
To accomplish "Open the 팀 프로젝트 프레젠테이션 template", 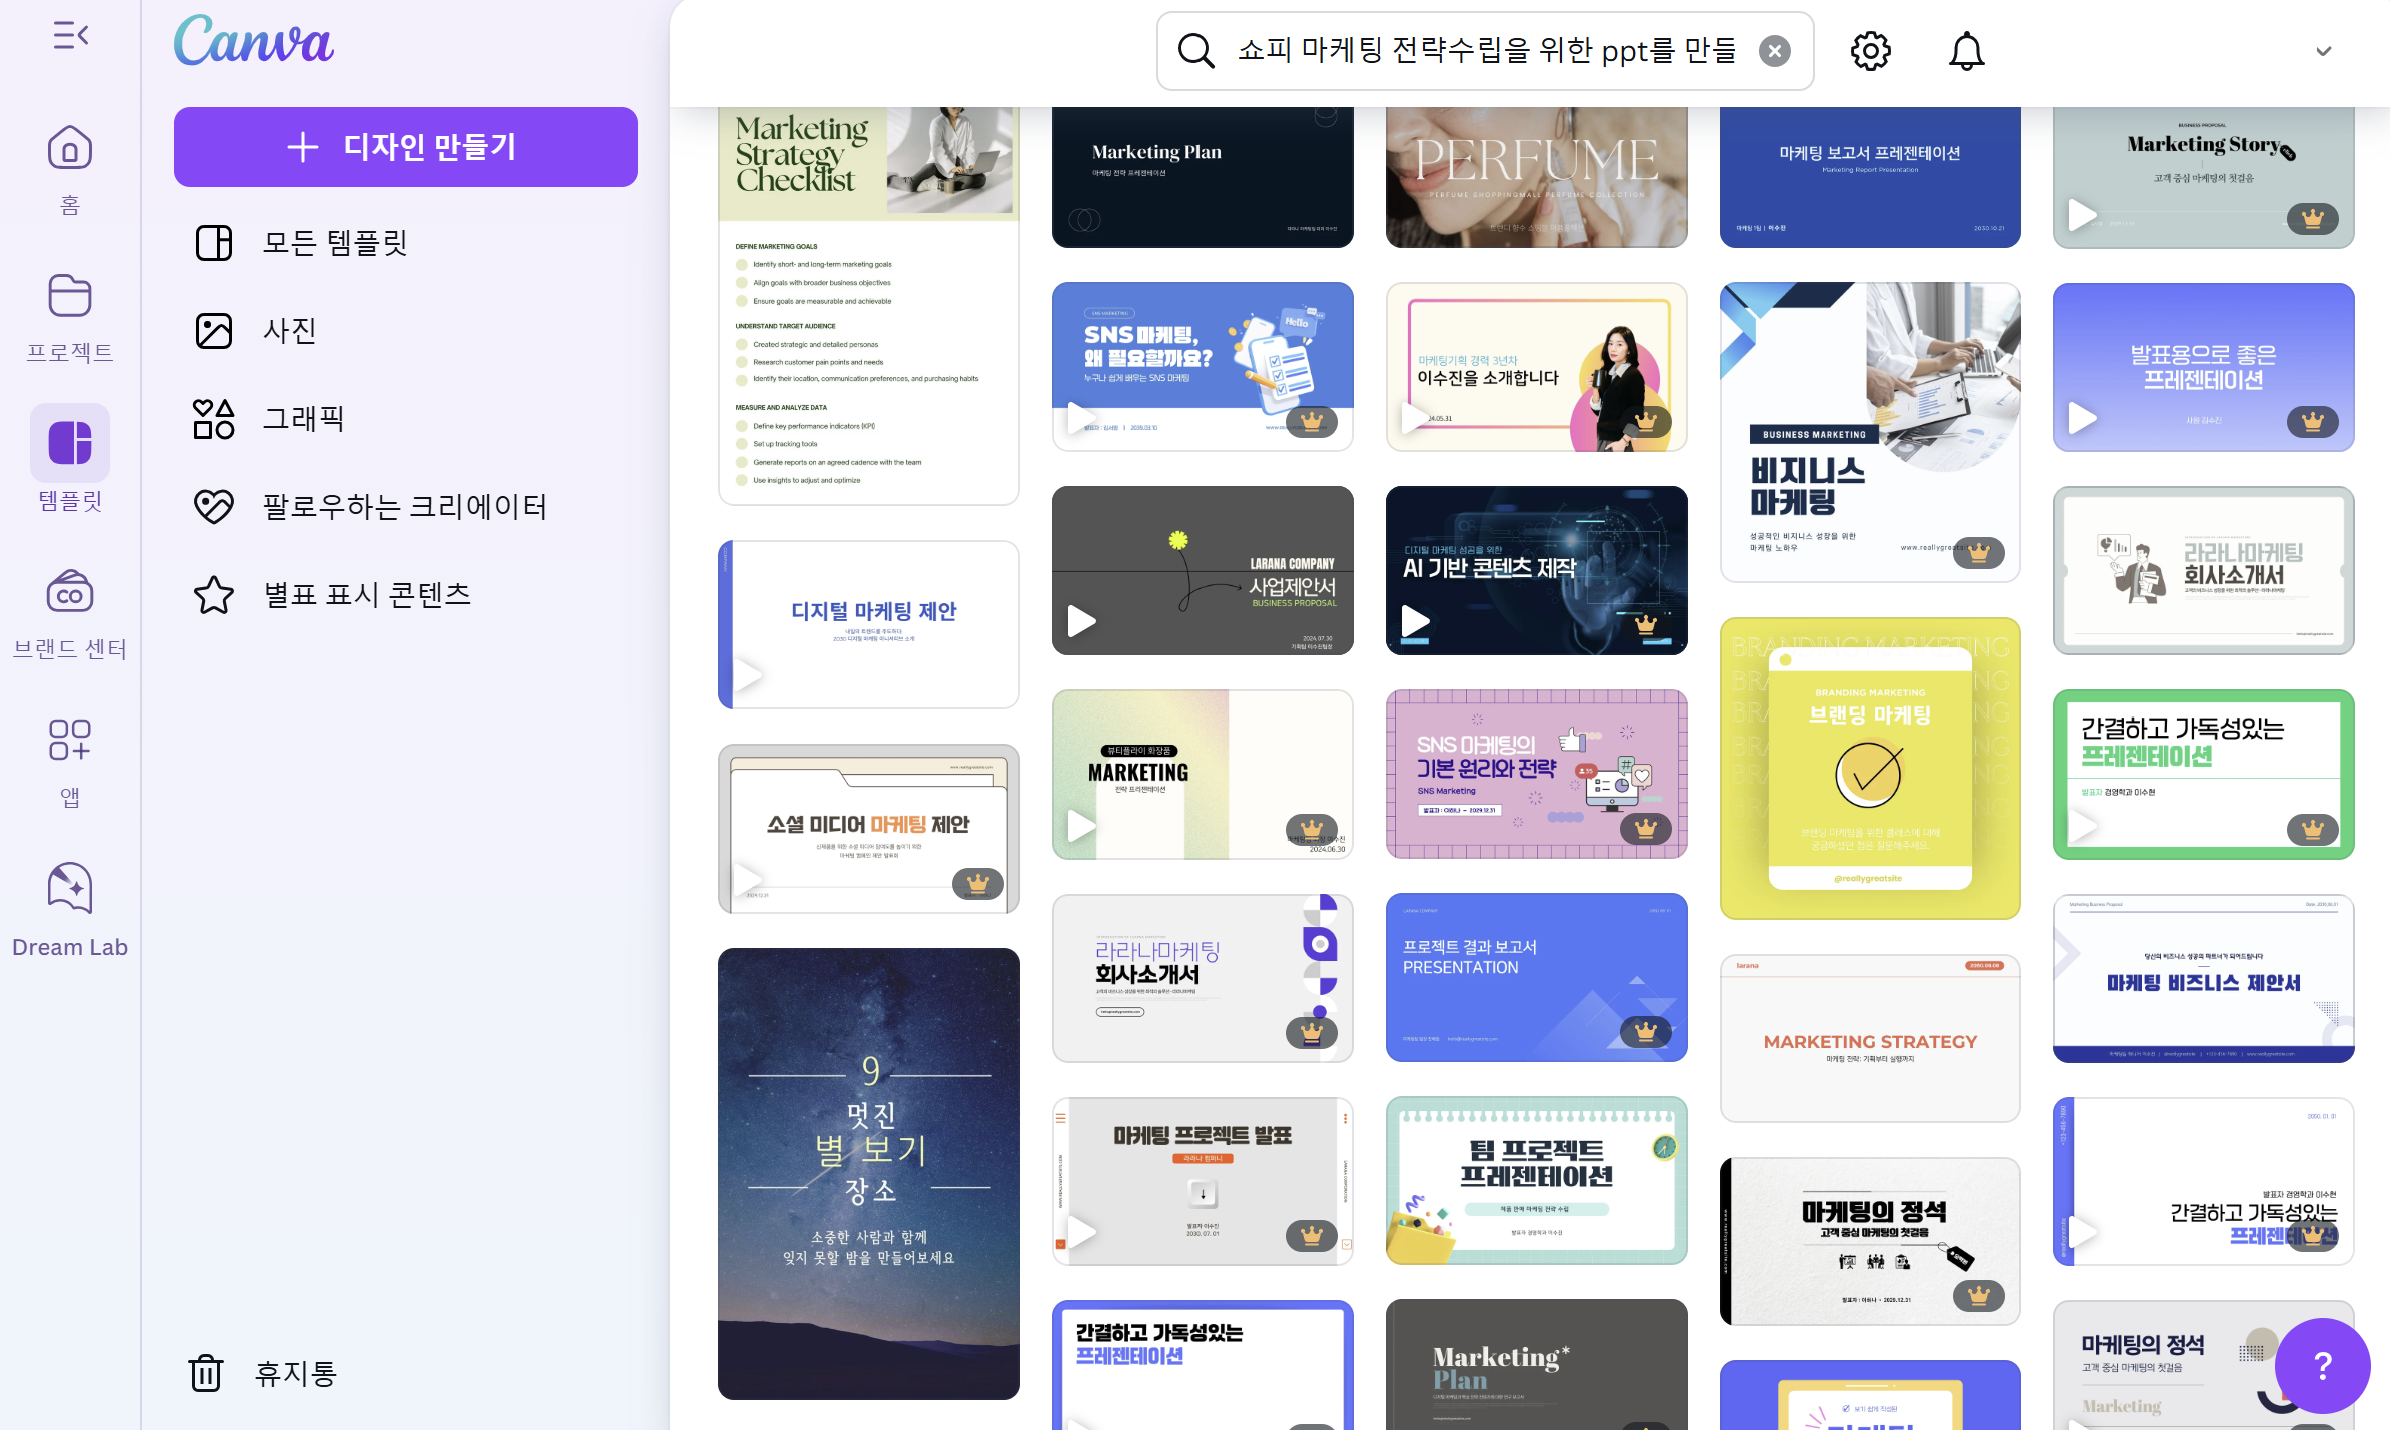I will tap(1537, 1181).
